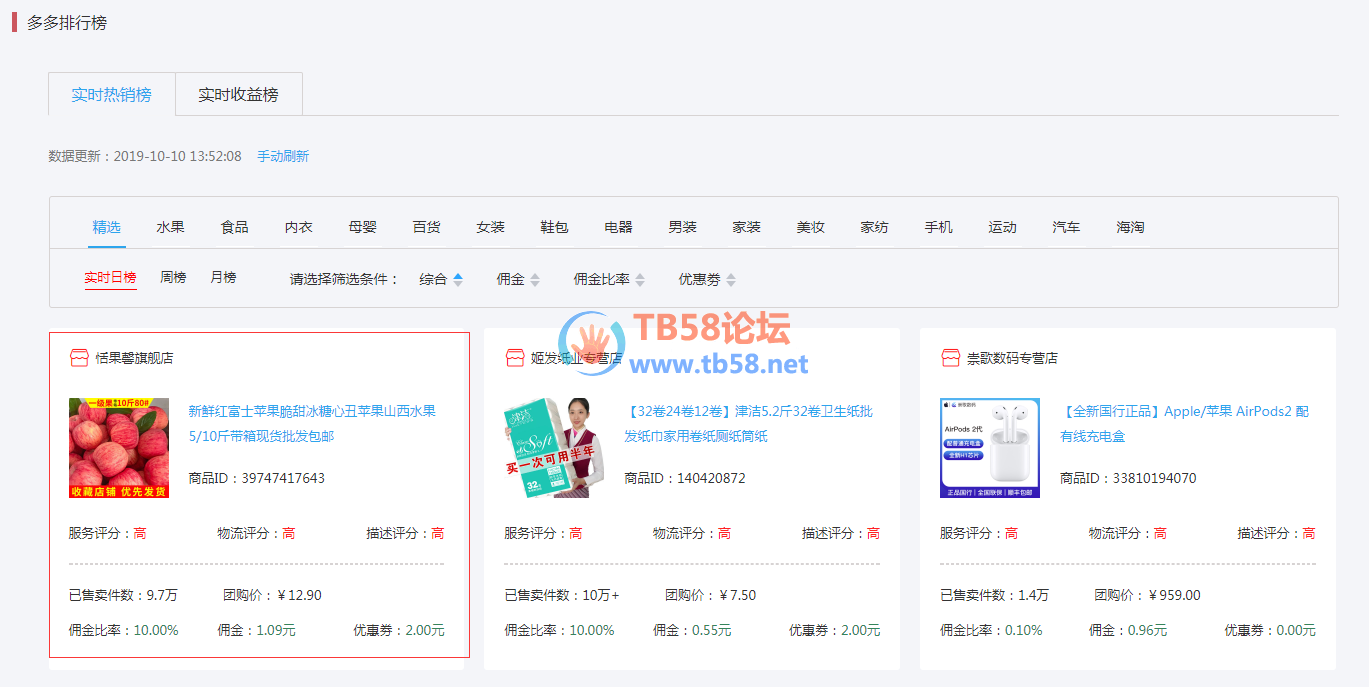The width and height of the screenshot is (1369, 687).
Task: Click the group price ¥7.50
Action: [738, 596]
